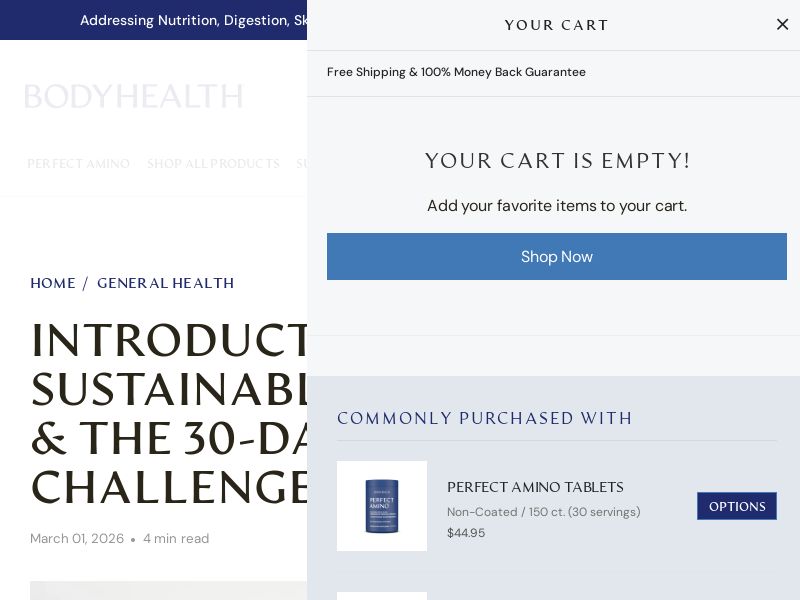Click the Your Cart Is Empty message
Screen dimensions: 800x600
point(557,161)
